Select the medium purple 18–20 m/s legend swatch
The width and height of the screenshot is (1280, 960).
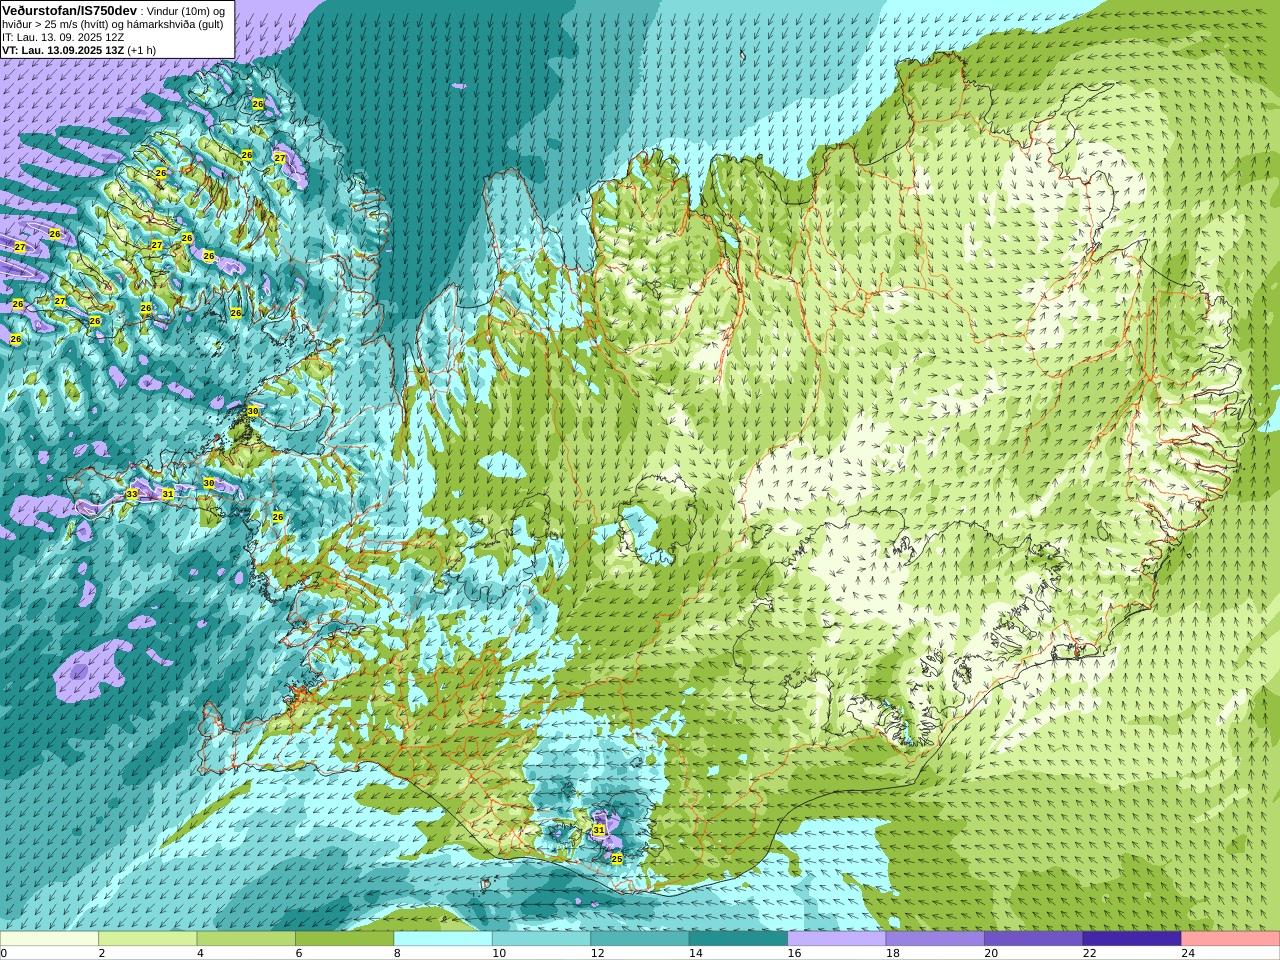click(x=935, y=939)
